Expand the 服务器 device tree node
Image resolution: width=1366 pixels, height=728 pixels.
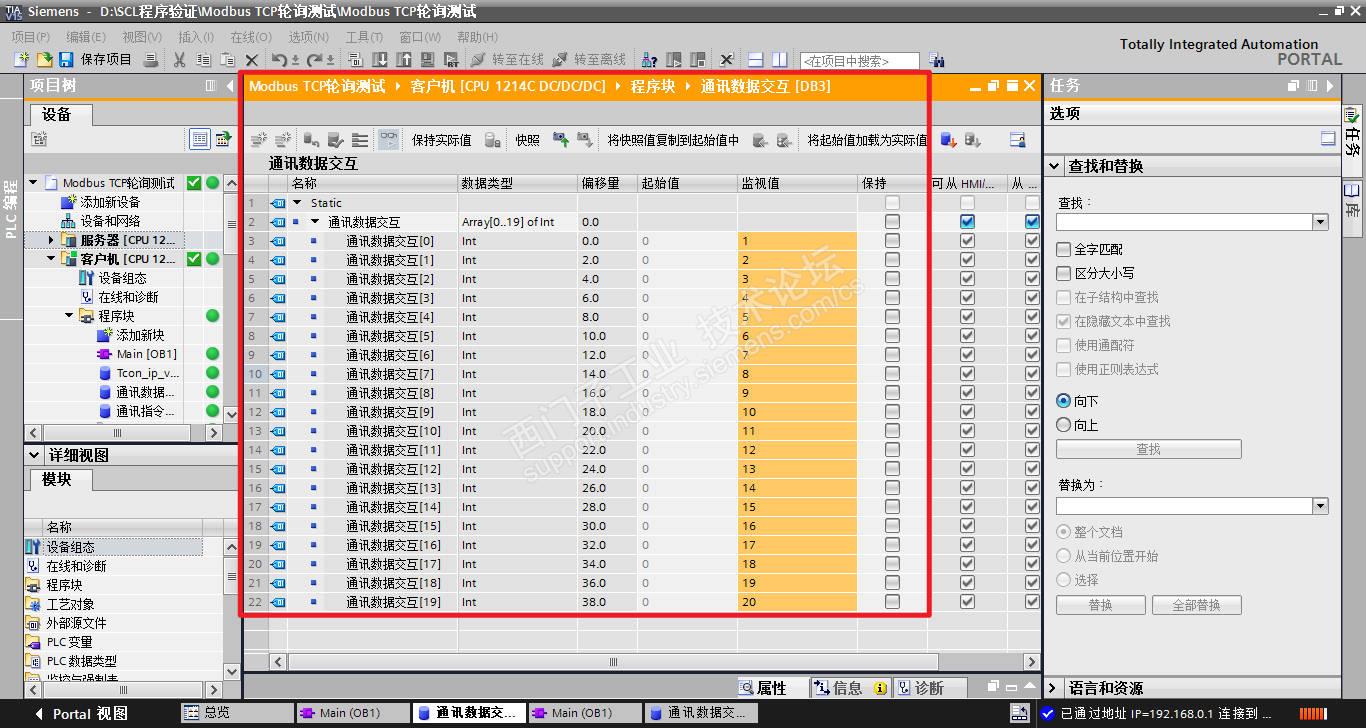click(x=51, y=240)
